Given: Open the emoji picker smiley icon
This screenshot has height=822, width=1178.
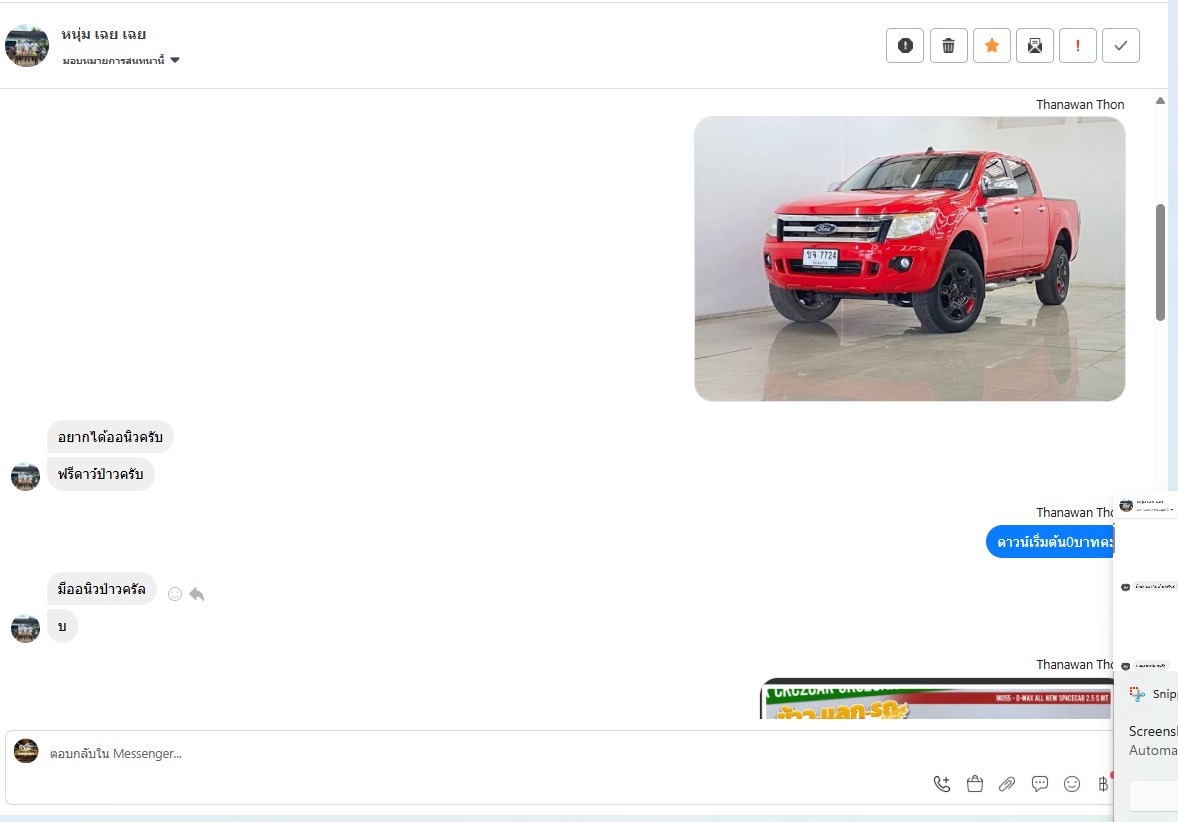Looking at the screenshot, I should 1072,784.
